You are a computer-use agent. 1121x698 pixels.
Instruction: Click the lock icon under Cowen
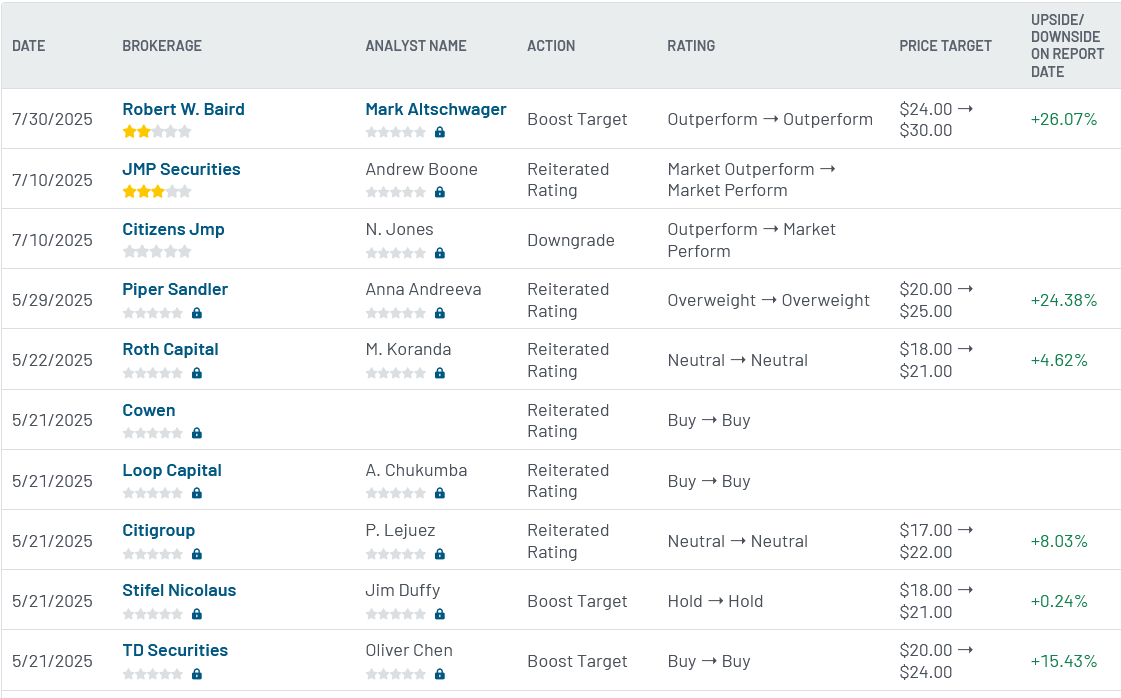(197, 433)
